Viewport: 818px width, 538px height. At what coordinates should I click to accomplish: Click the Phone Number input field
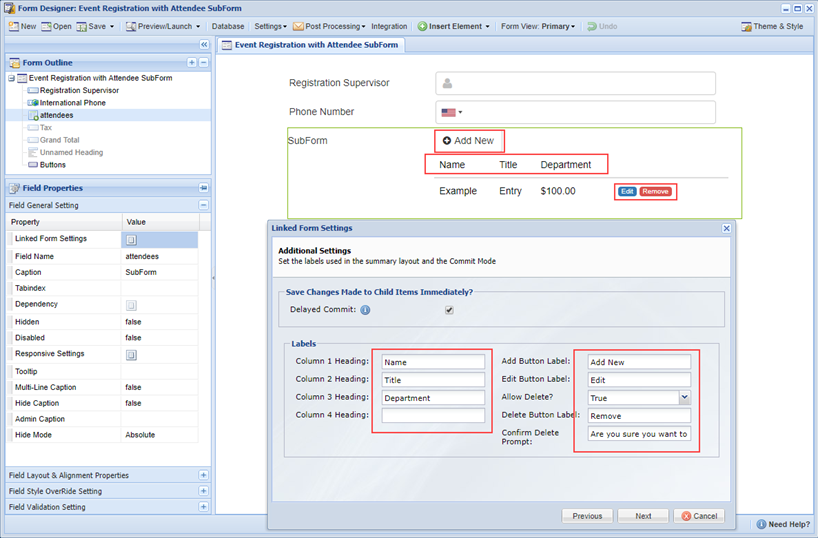pos(575,112)
